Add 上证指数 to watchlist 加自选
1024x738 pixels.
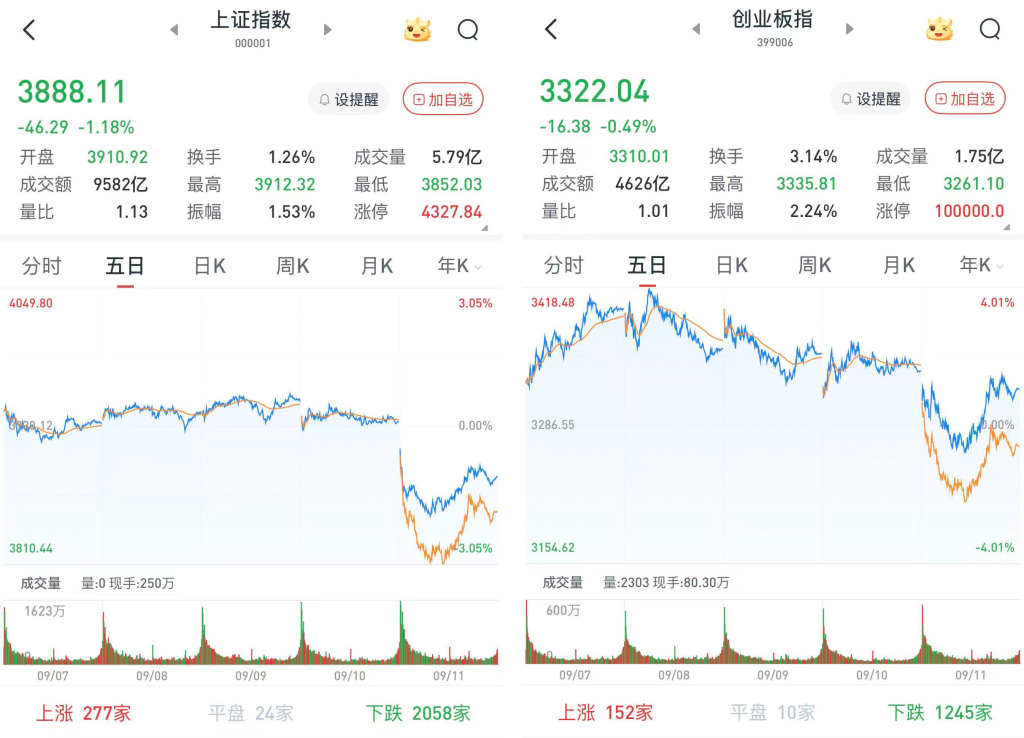443,99
